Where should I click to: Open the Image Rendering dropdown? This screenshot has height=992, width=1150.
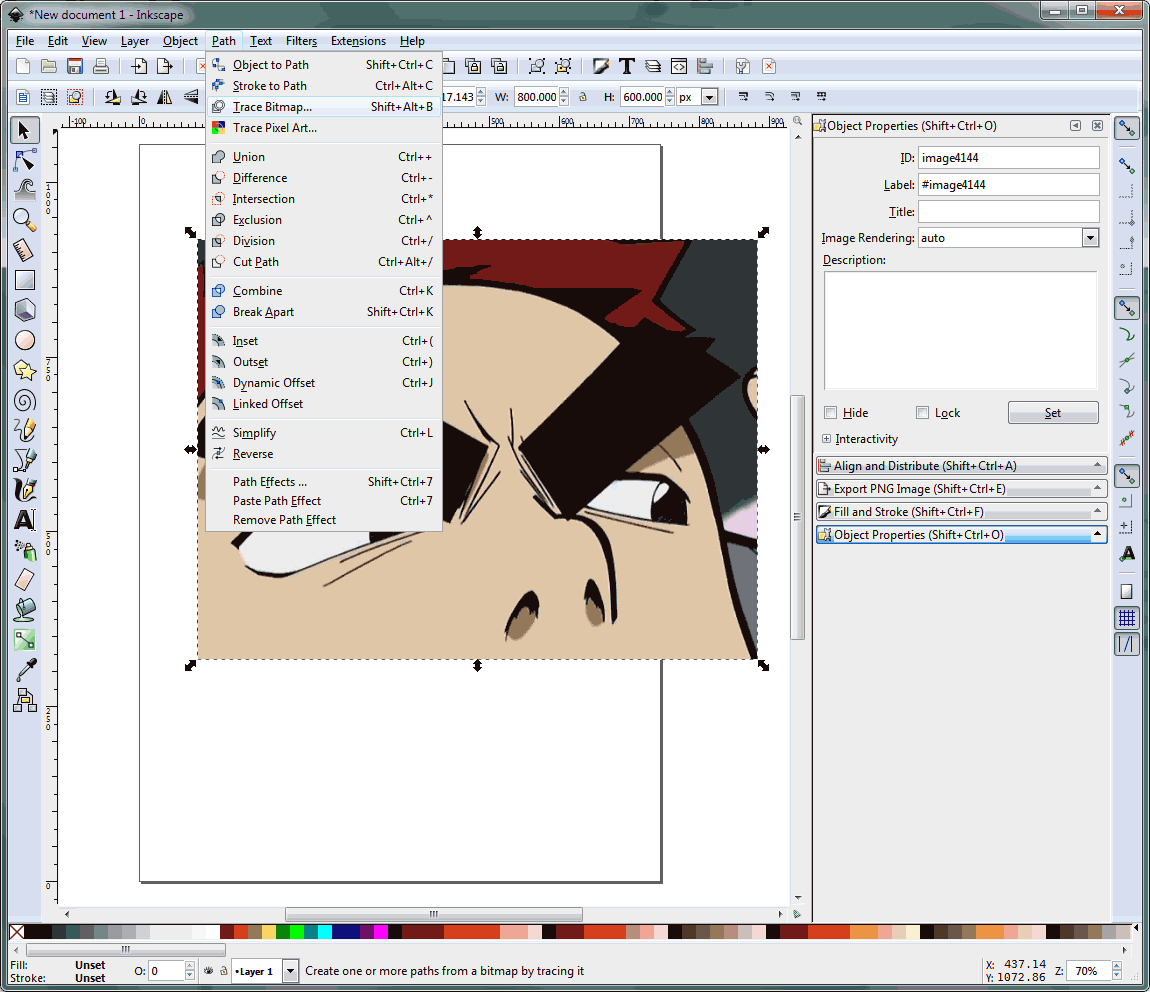coord(1090,238)
